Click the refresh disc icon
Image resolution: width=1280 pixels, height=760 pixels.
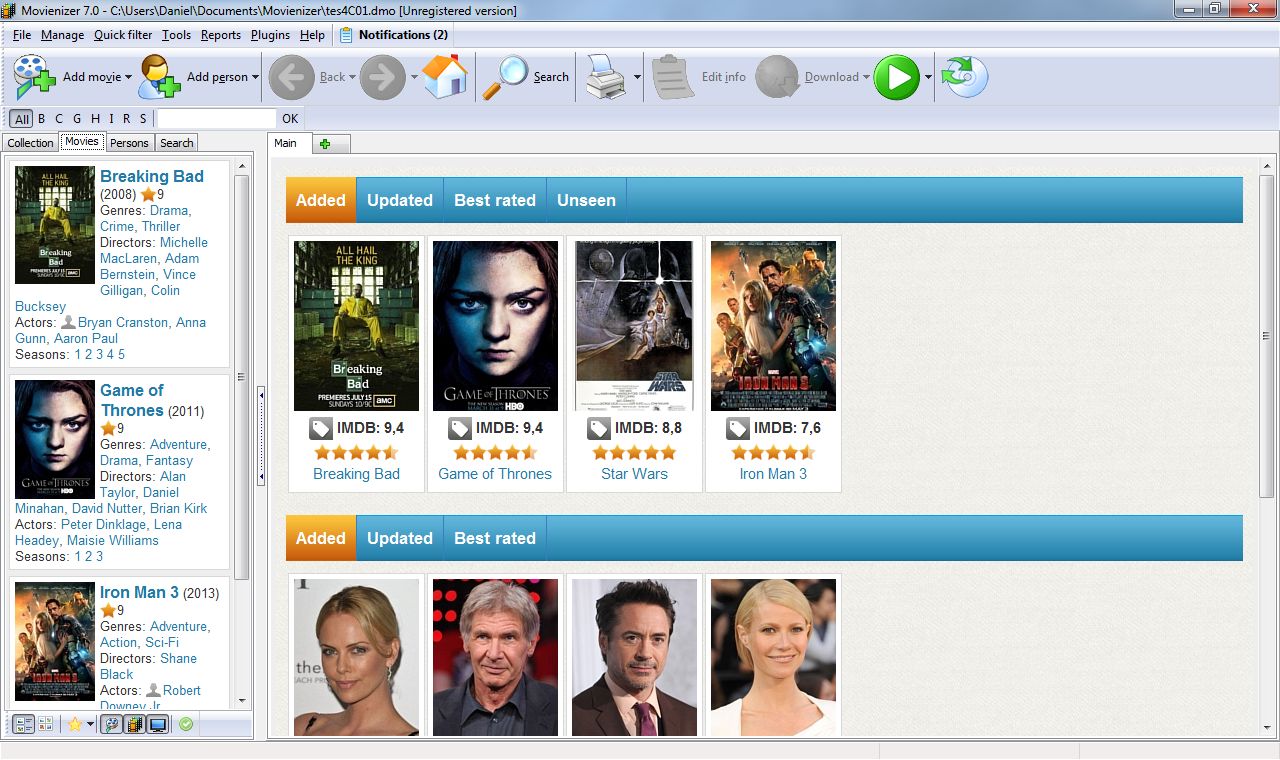(965, 77)
